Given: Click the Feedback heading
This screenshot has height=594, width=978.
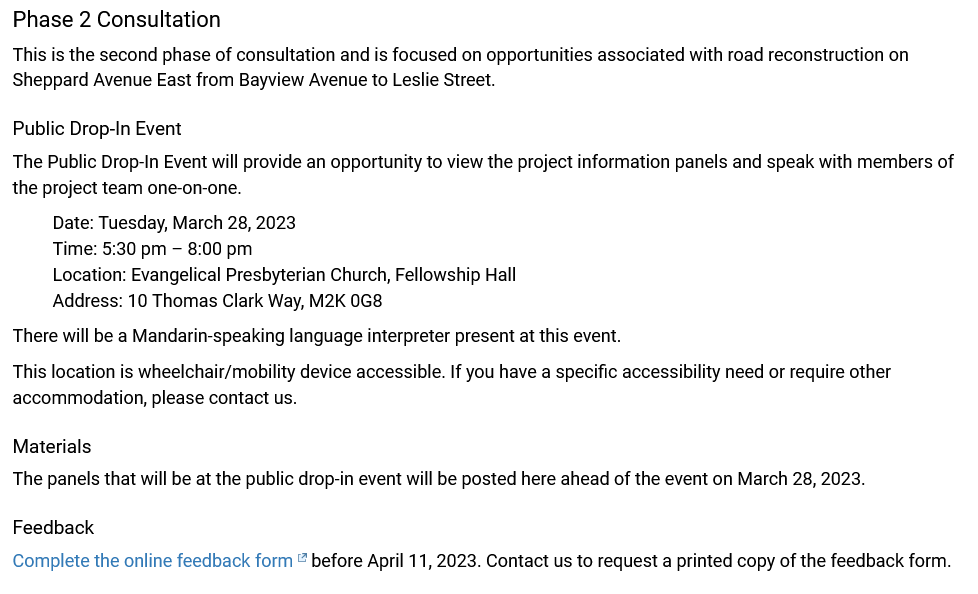Looking at the screenshot, I should pos(53,528).
